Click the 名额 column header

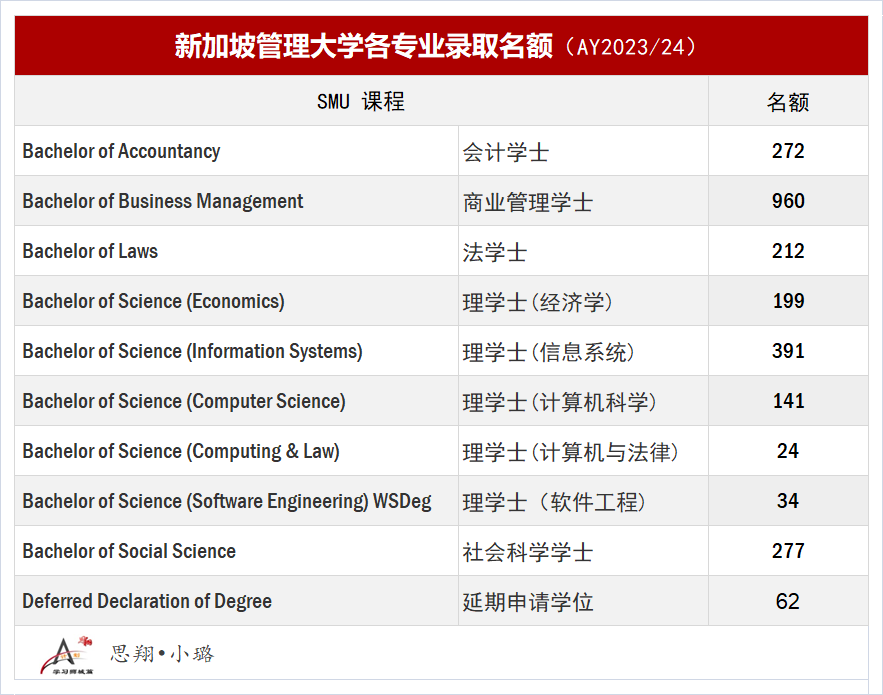click(x=788, y=102)
